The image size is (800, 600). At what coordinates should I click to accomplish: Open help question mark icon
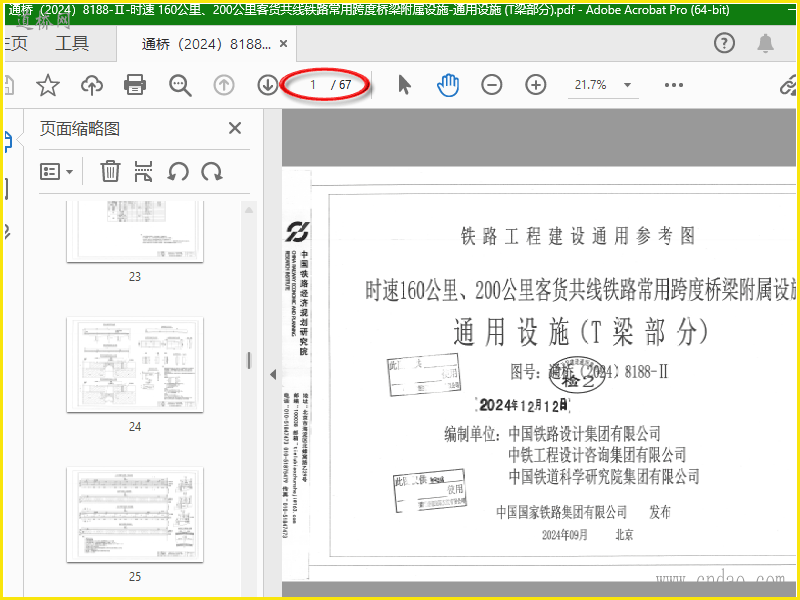[x=724, y=43]
